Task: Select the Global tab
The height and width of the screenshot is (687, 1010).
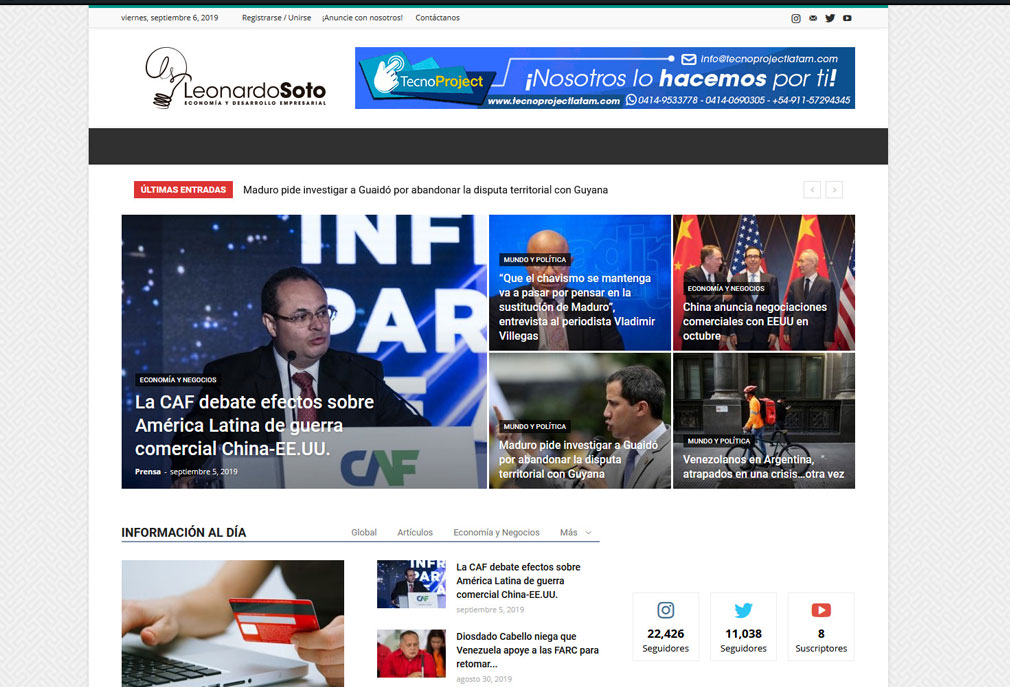Action: click(x=364, y=532)
